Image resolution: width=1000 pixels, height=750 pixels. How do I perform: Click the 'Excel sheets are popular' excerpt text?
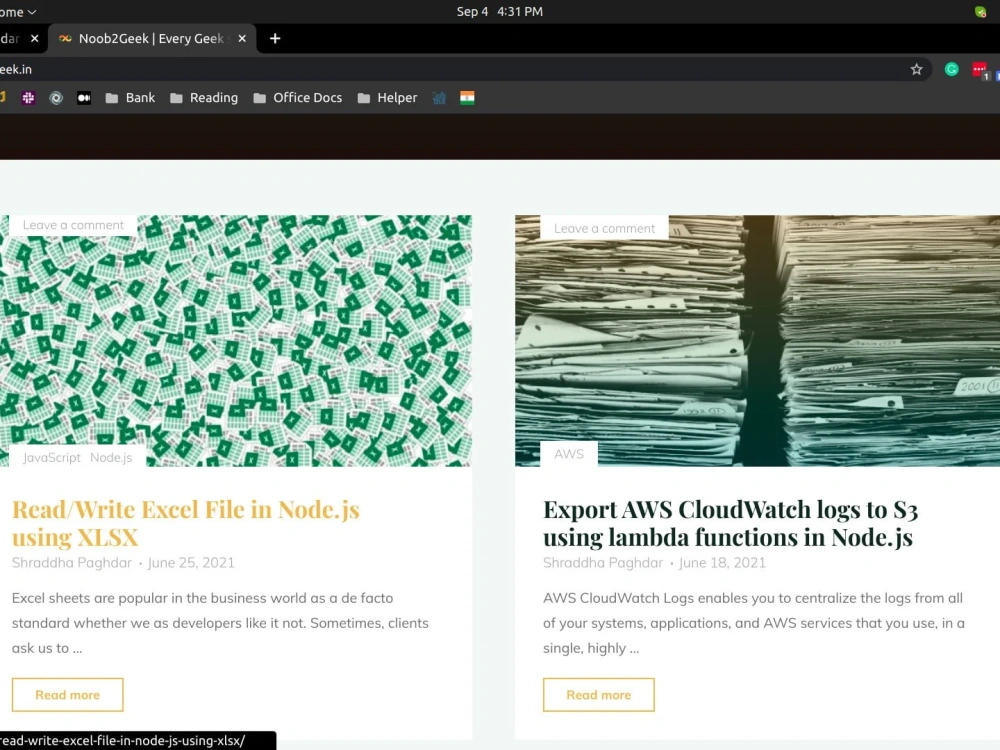(x=220, y=623)
